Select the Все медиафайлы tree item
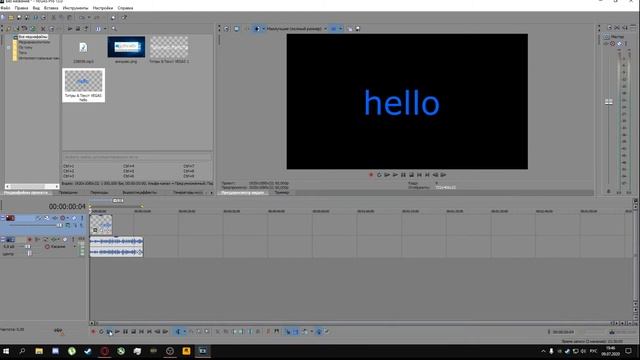 [x=33, y=37]
